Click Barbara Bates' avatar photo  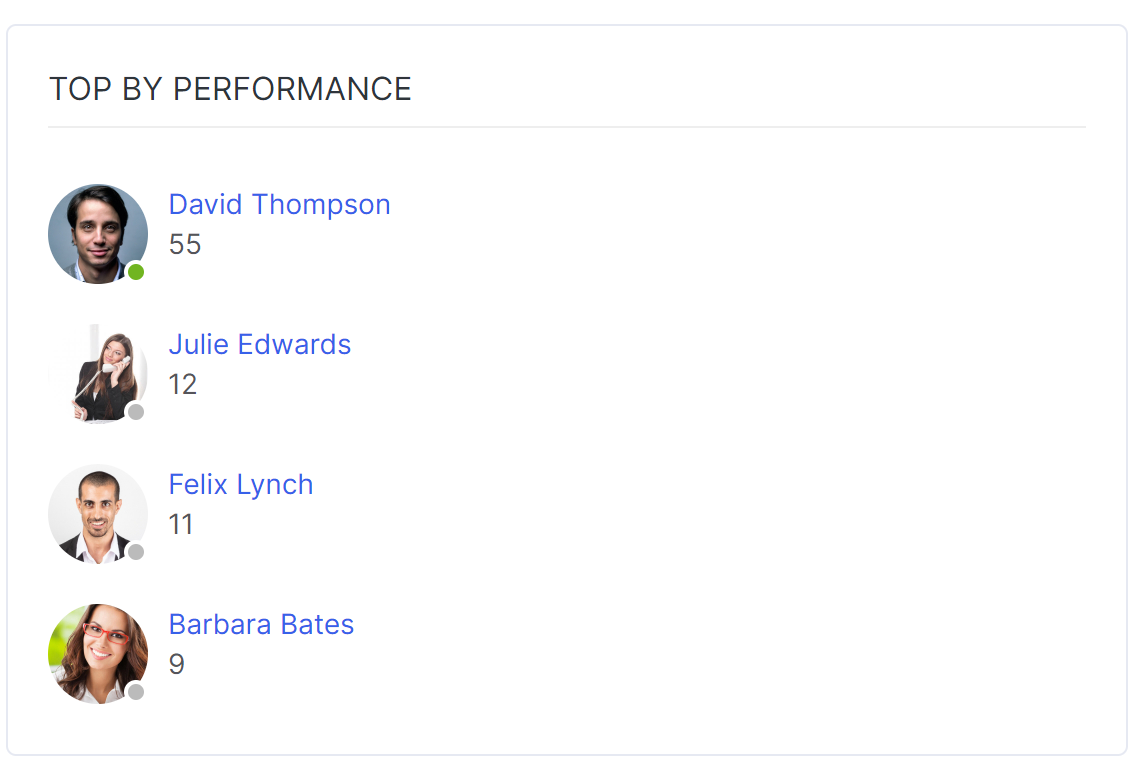98,653
